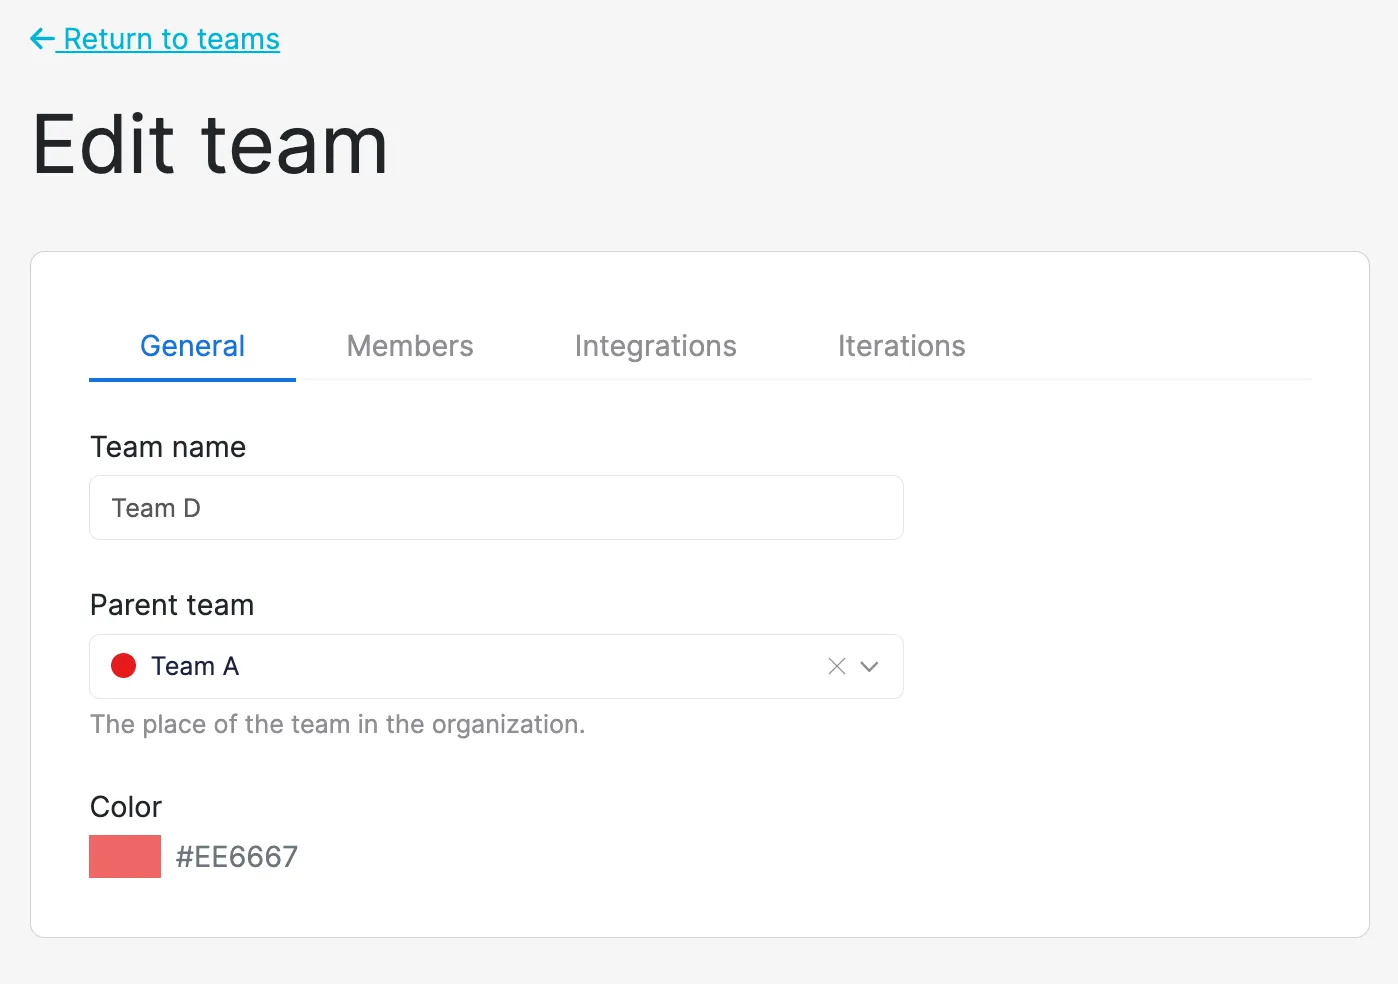
Task: Click the Edit team heading
Action: click(210, 145)
